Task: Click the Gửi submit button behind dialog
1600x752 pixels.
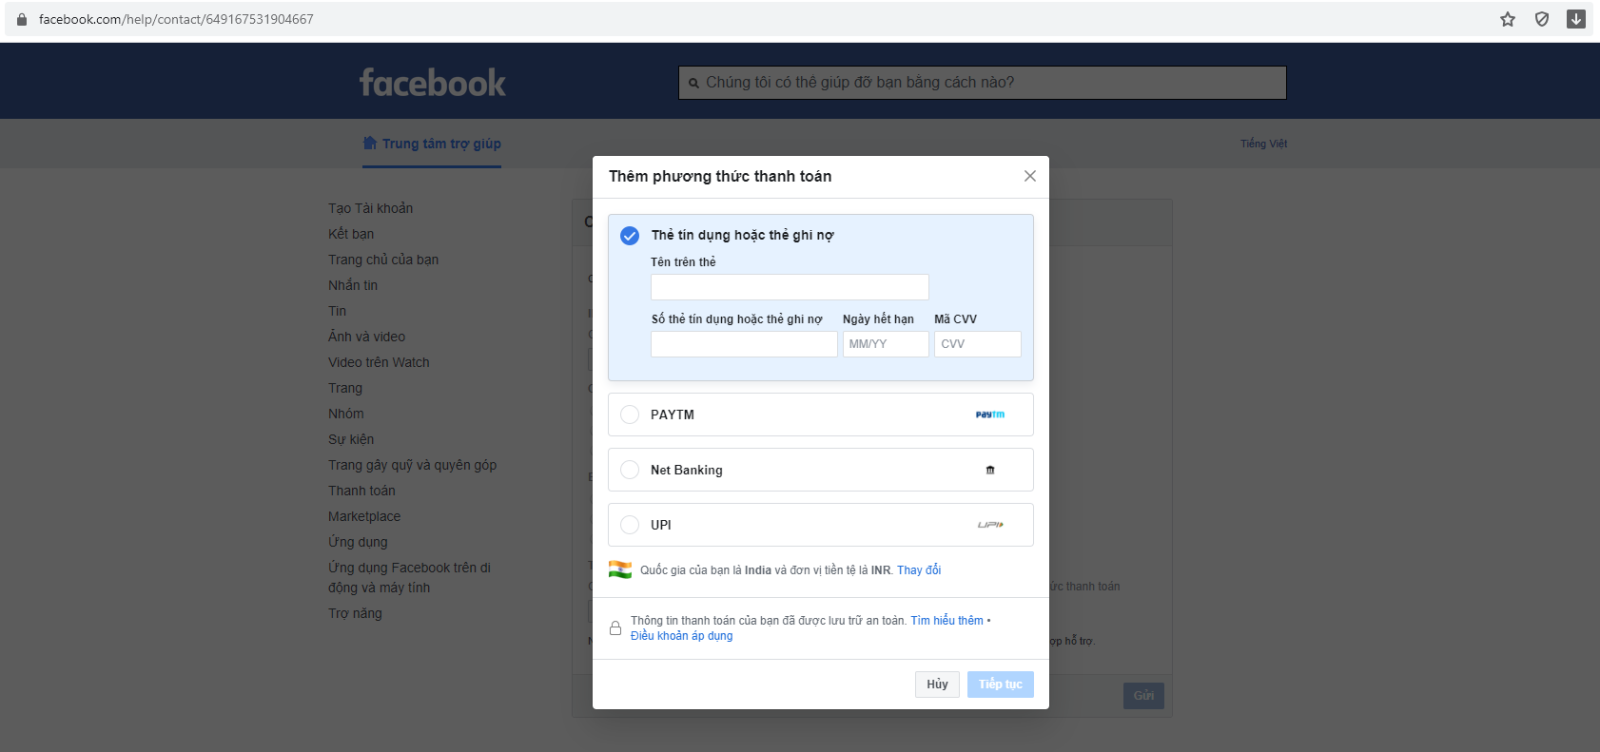Action: point(1144,696)
